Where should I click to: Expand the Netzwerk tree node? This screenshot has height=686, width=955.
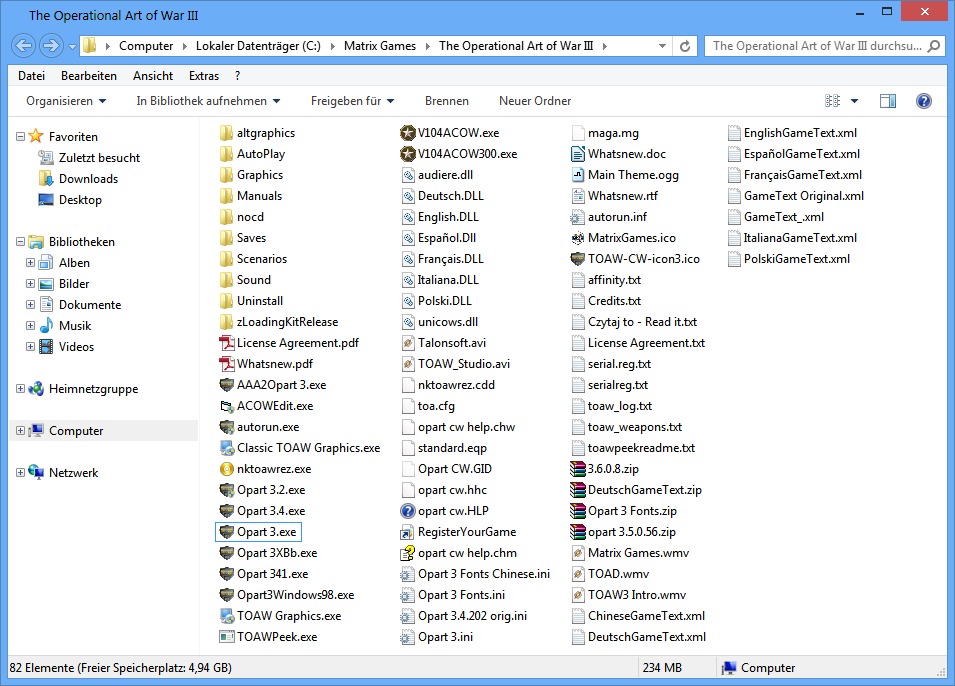pos(20,473)
